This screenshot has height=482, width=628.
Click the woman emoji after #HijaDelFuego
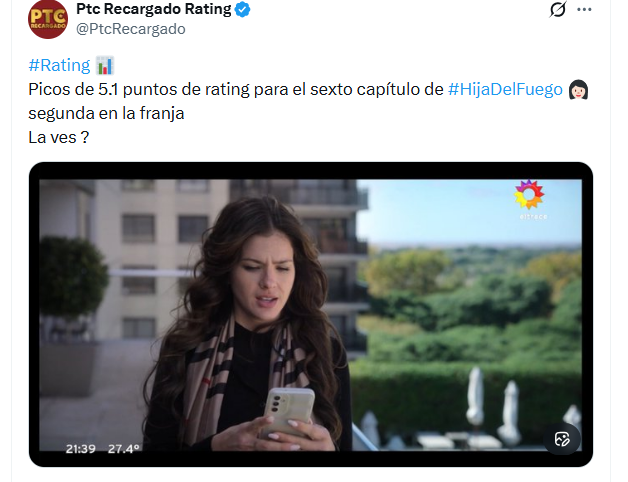pos(578,90)
